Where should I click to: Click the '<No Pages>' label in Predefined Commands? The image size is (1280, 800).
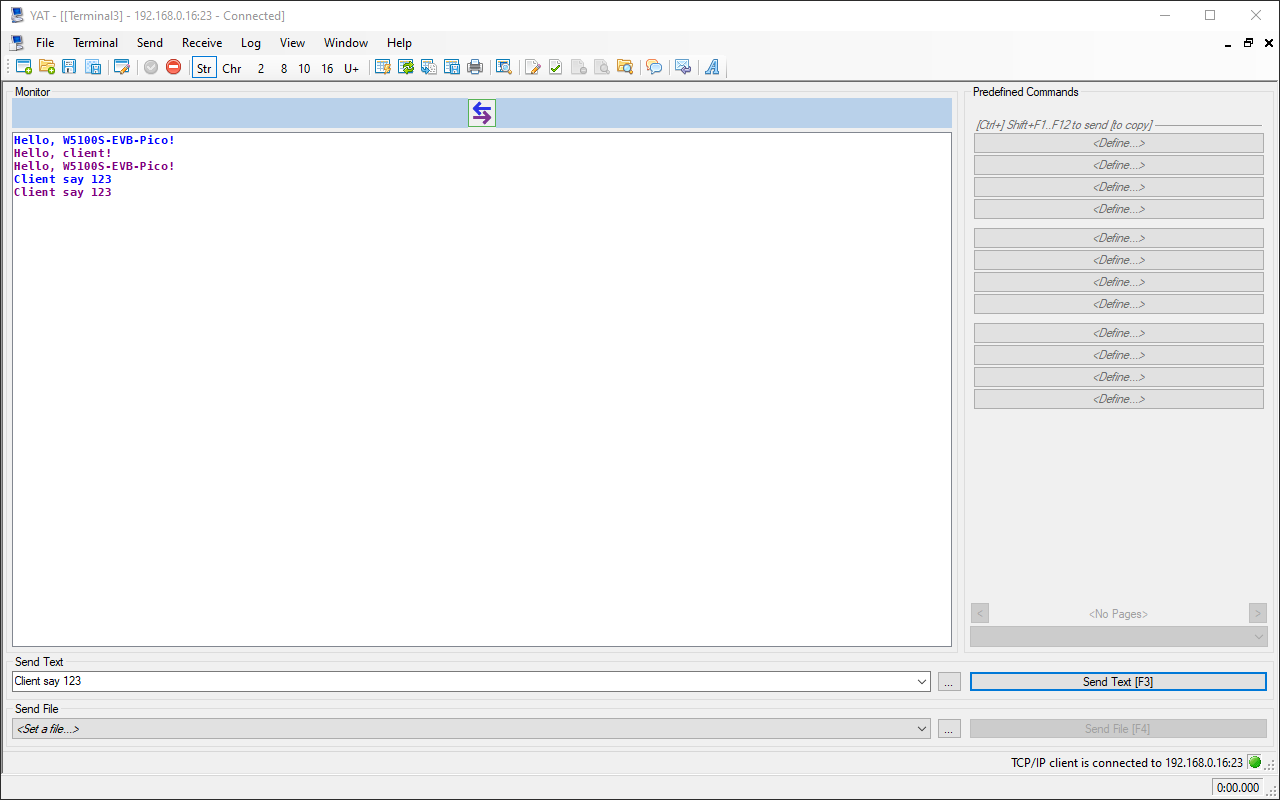coord(1118,614)
